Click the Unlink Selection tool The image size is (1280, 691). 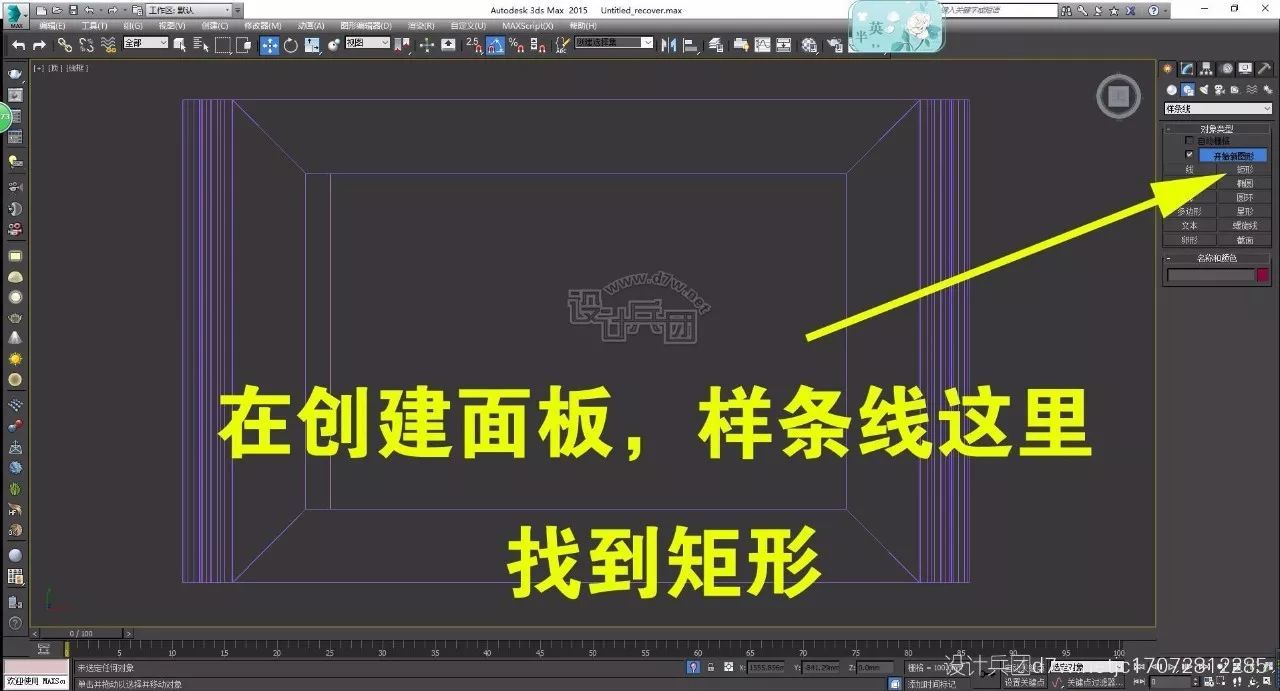click(87, 45)
